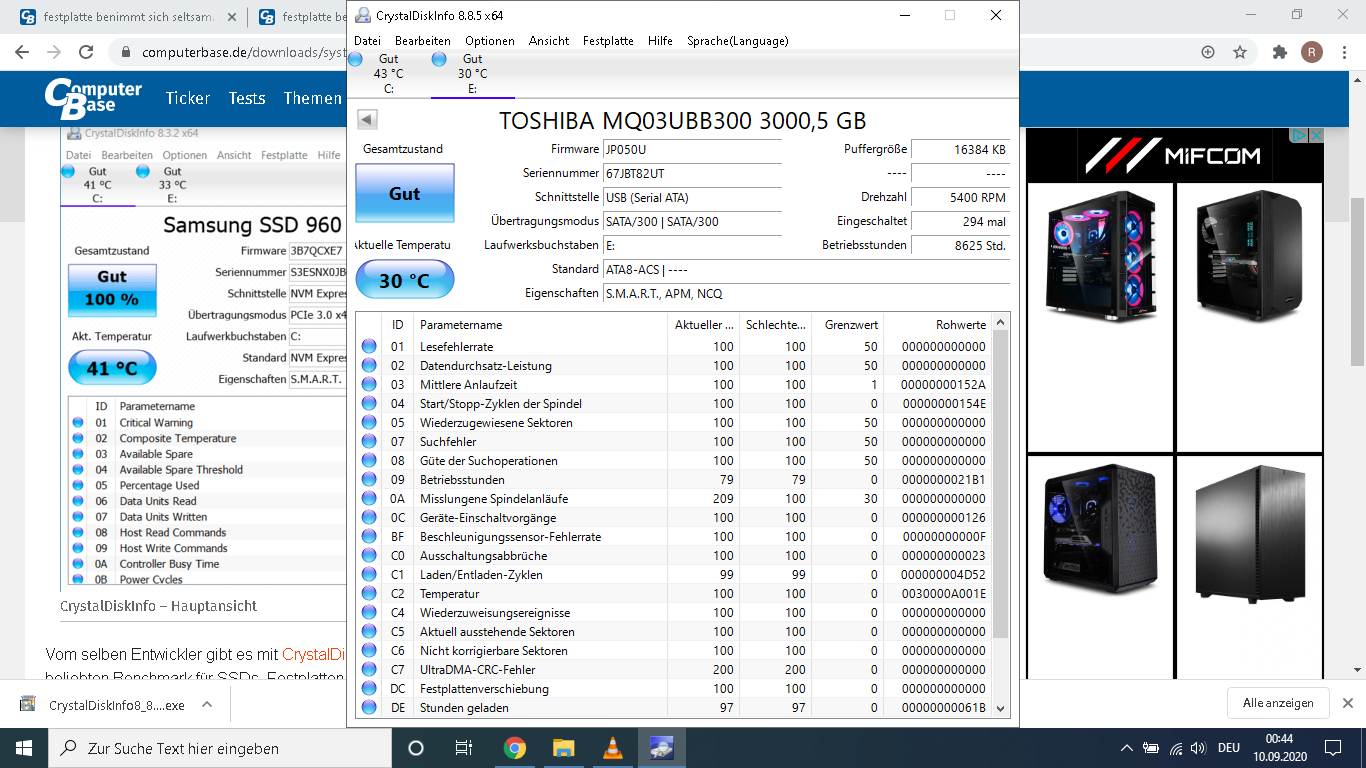Image resolution: width=1366 pixels, height=768 pixels.
Task: Open Chrome extensions puzzle icon
Action: point(1279,52)
